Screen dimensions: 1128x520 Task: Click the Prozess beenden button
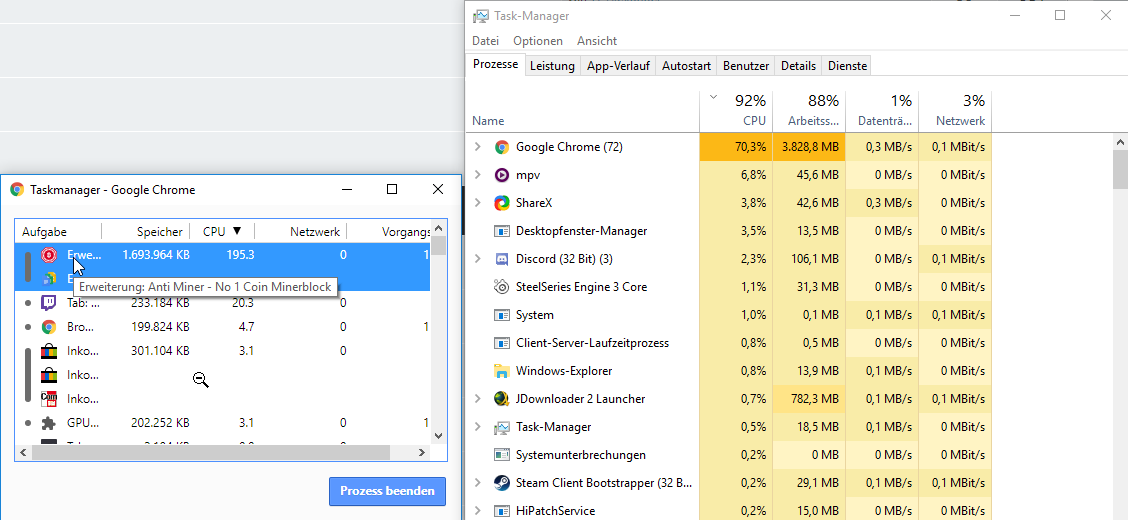pos(387,491)
